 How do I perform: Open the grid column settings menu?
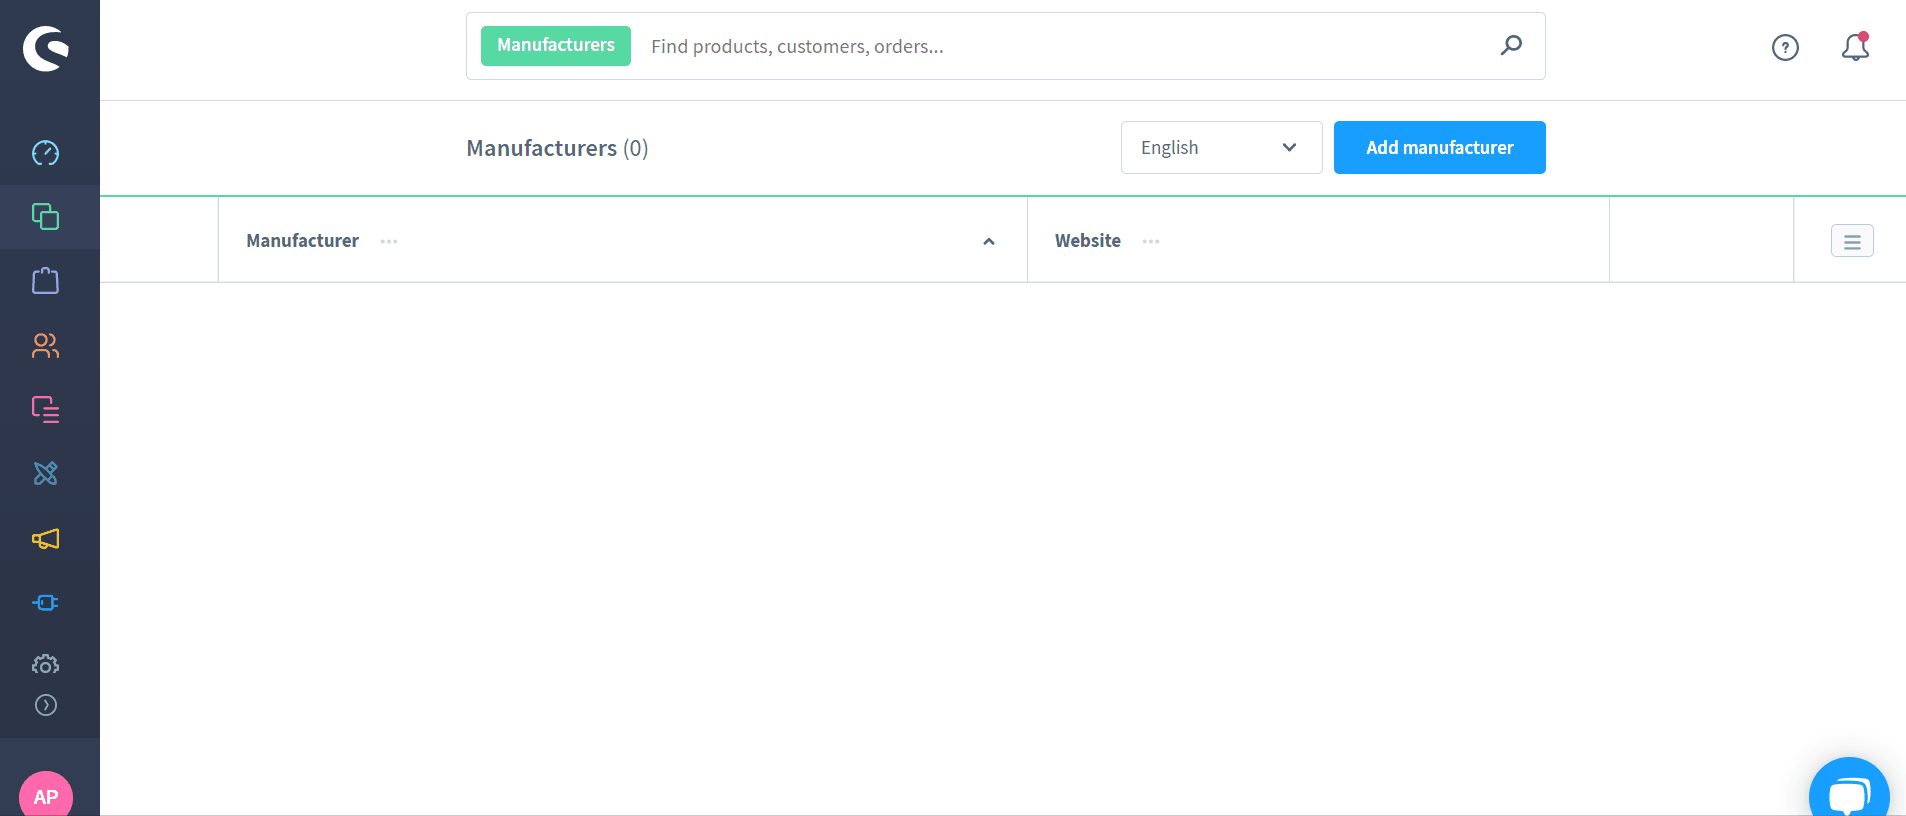(x=1852, y=241)
